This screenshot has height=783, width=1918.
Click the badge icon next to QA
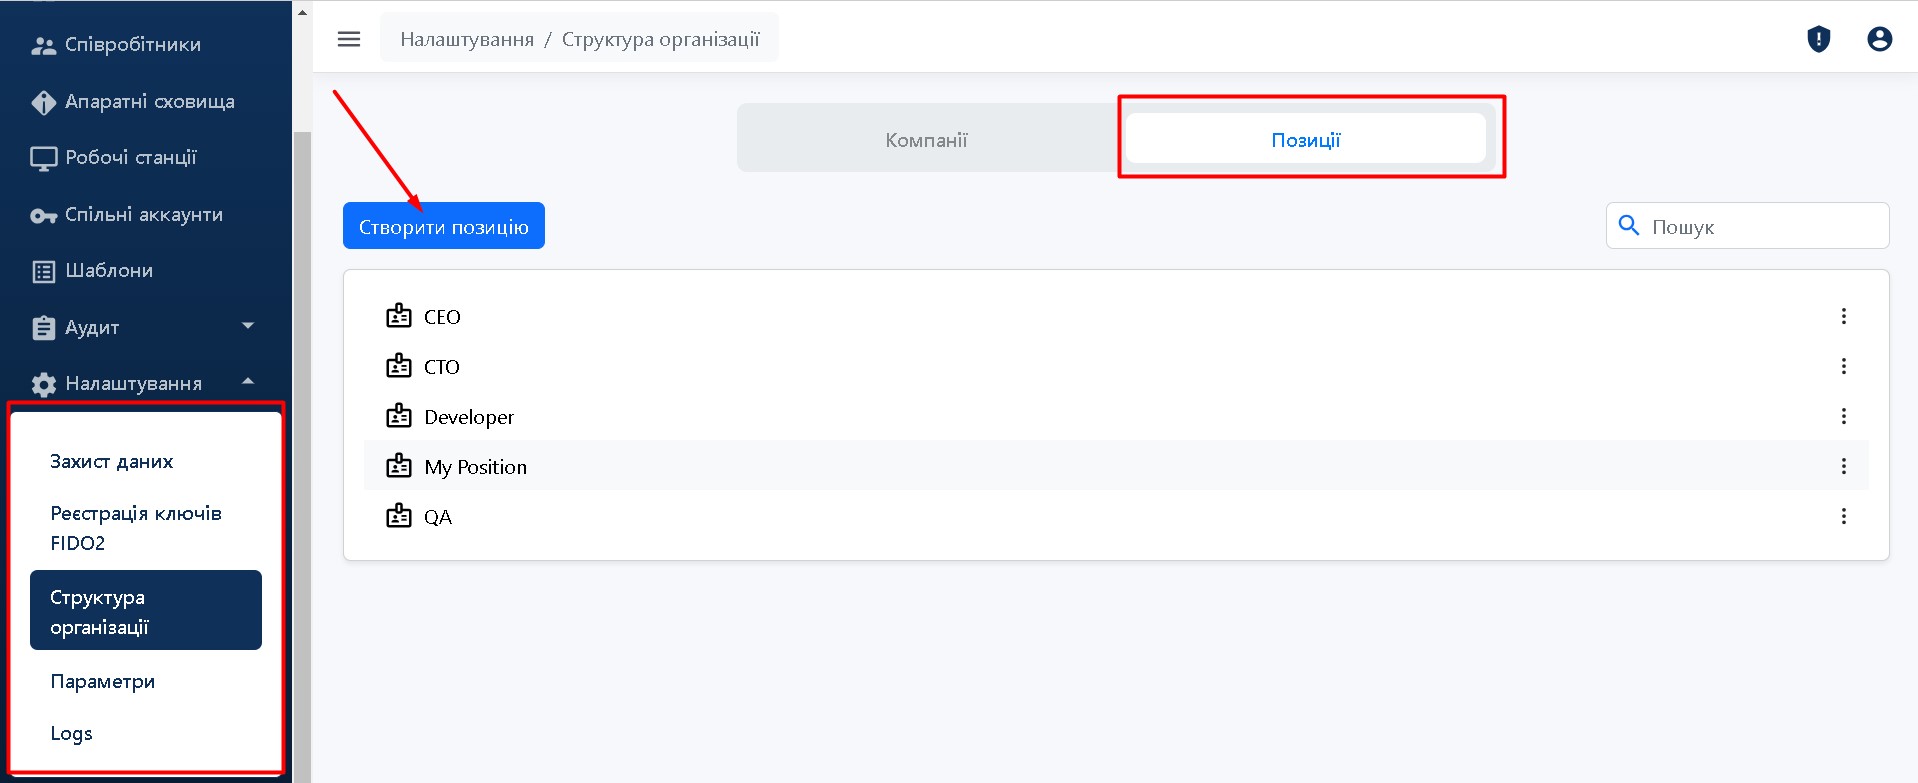(x=399, y=516)
